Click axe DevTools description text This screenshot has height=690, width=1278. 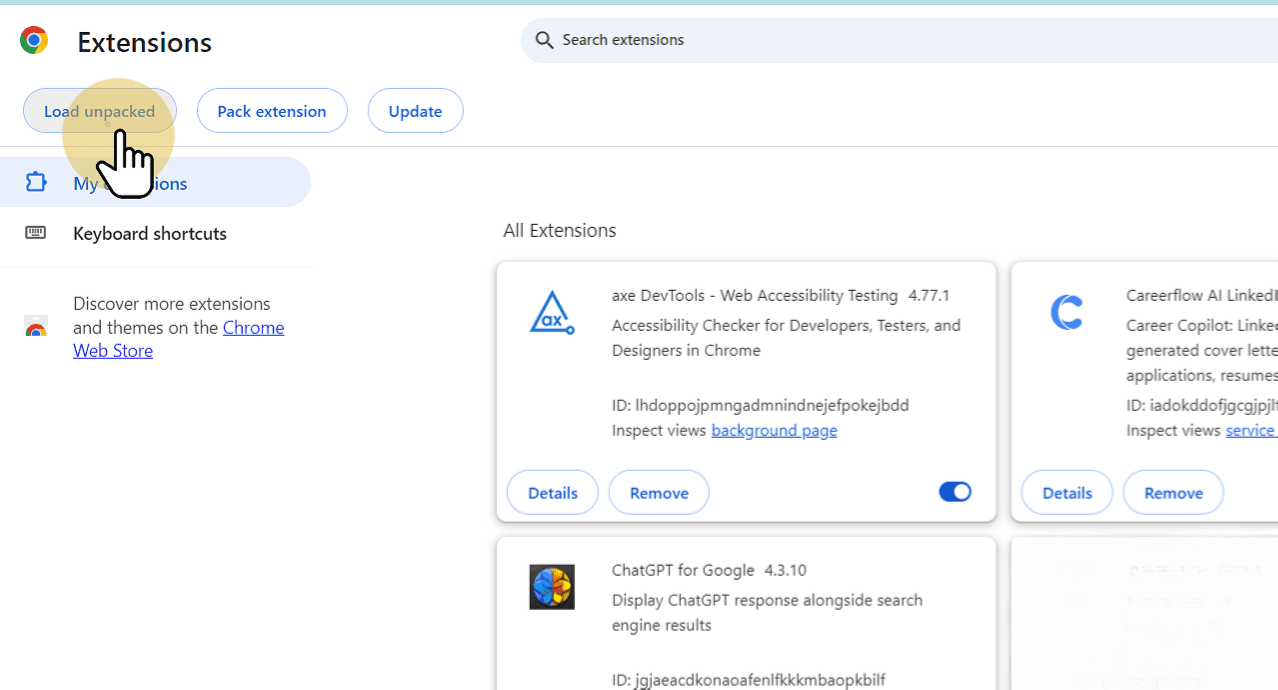pyautogui.click(x=786, y=338)
